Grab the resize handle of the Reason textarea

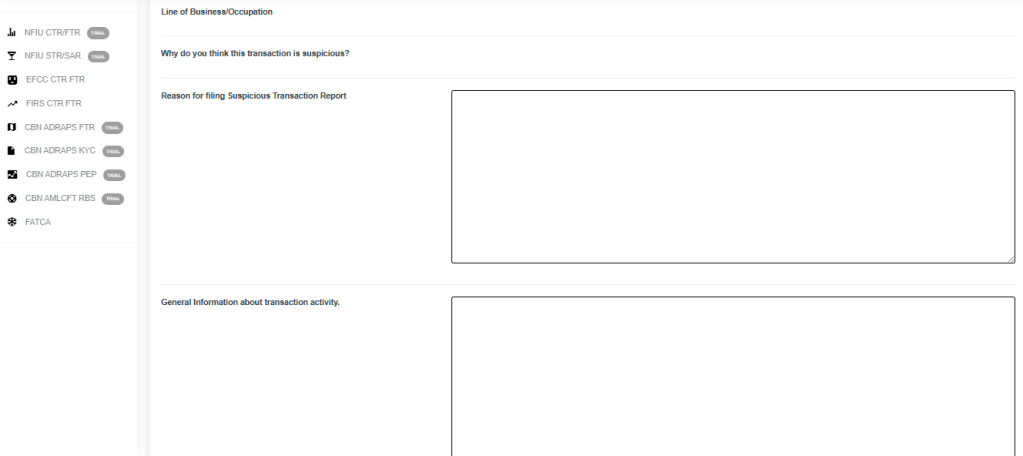pos(1010,259)
